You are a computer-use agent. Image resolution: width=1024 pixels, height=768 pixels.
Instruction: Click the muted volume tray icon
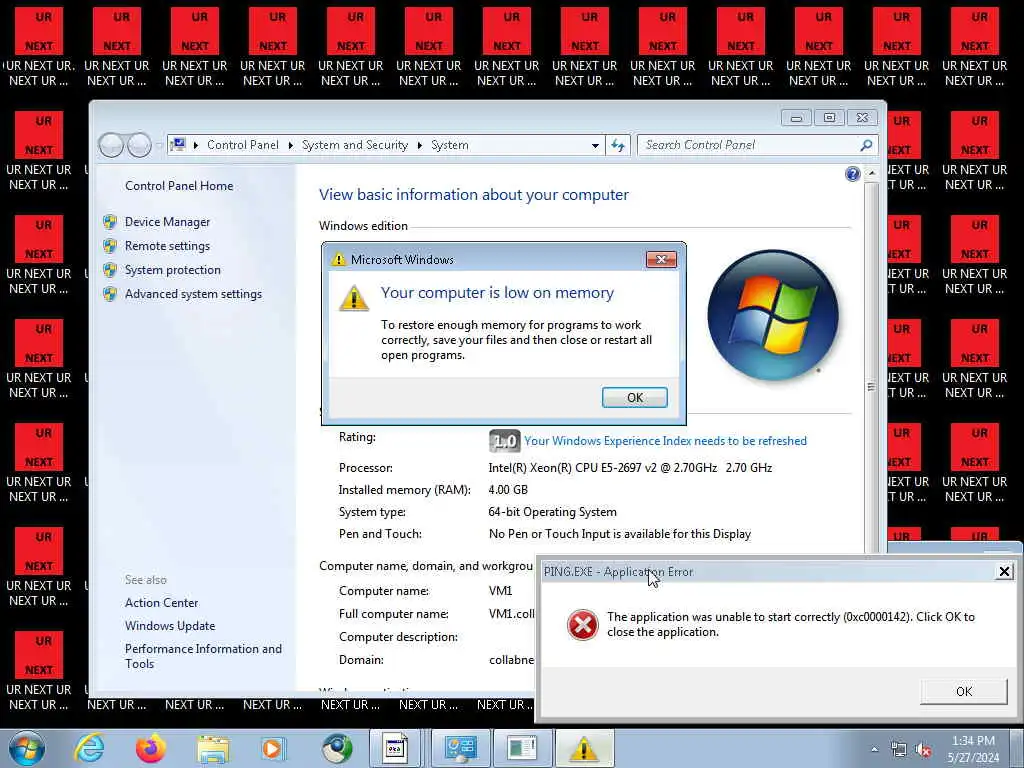[923, 750]
